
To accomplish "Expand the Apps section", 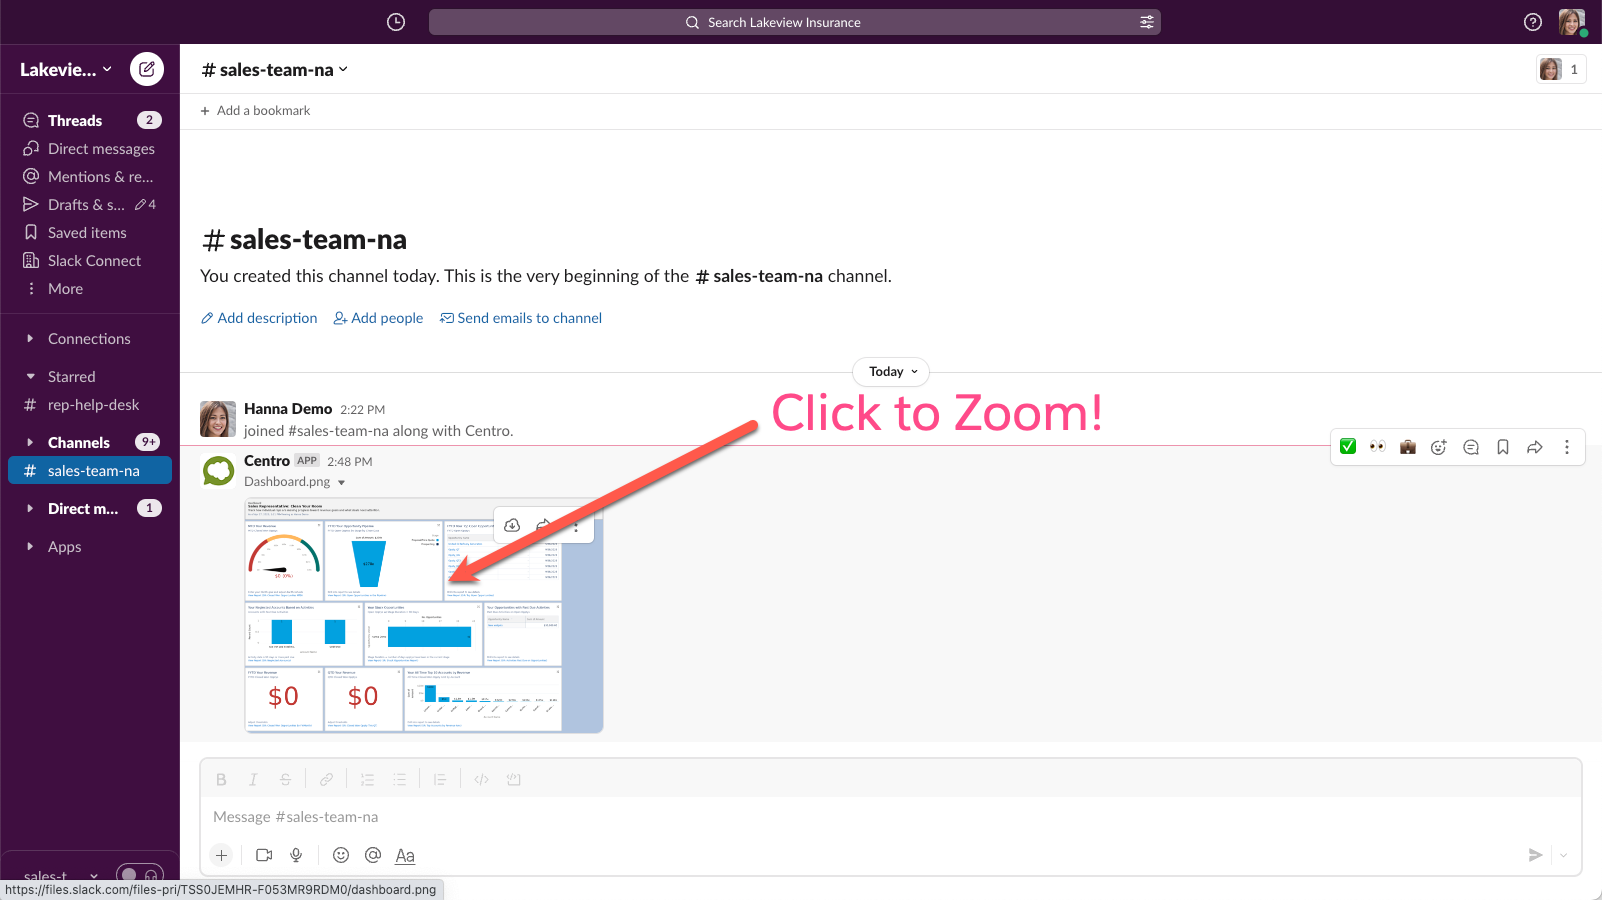I will (30, 547).
